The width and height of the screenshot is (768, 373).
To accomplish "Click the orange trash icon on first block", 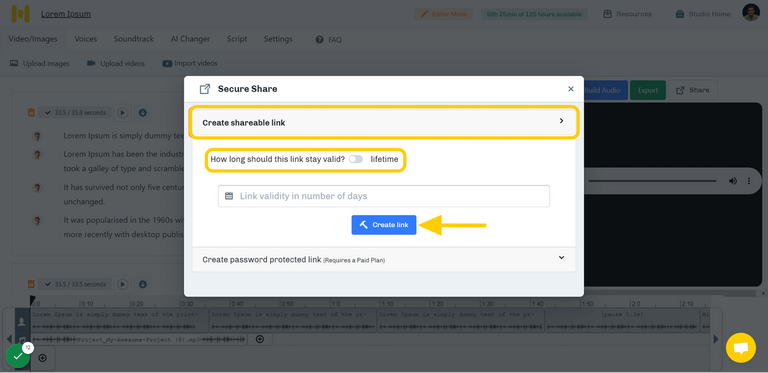I will click(x=31, y=113).
